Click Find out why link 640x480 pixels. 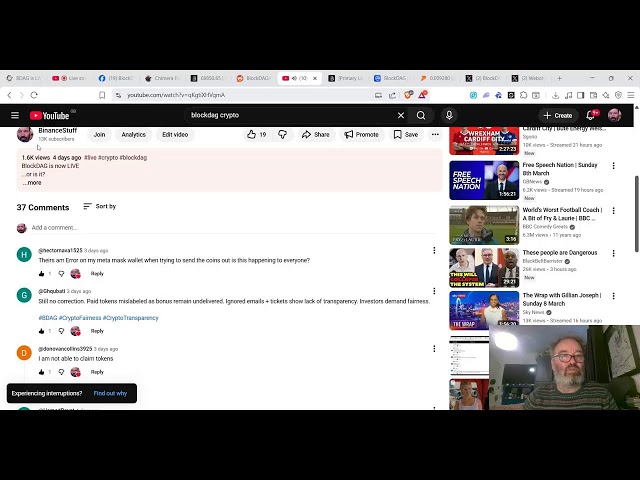110,393
